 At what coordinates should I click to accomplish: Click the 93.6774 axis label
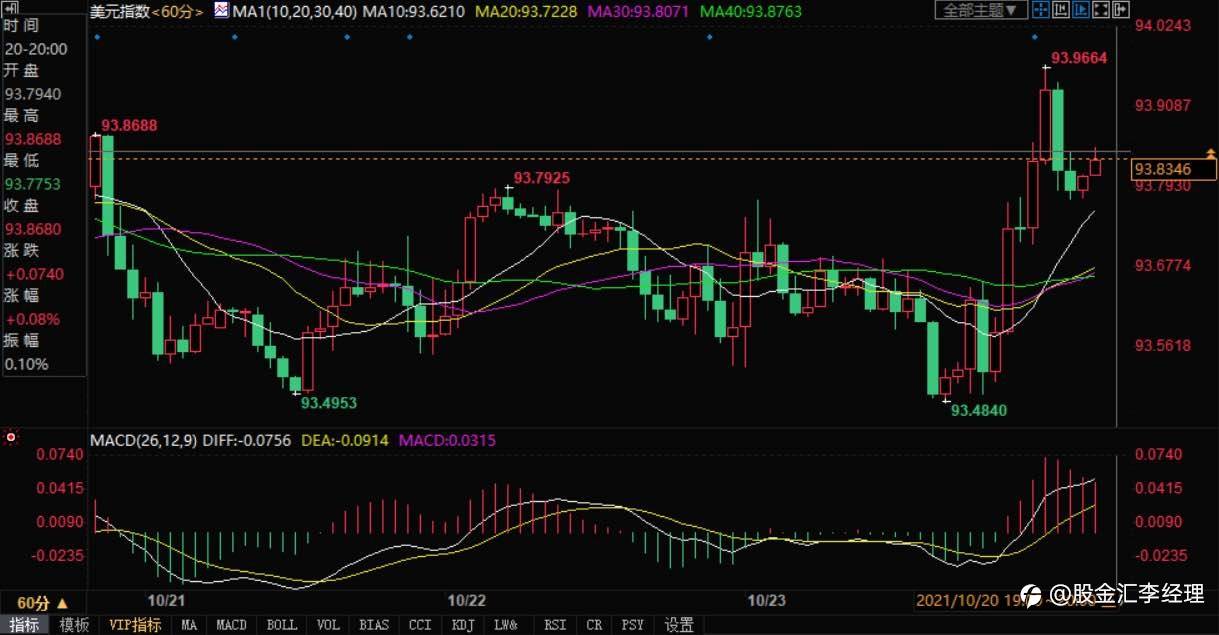pos(1163,266)
